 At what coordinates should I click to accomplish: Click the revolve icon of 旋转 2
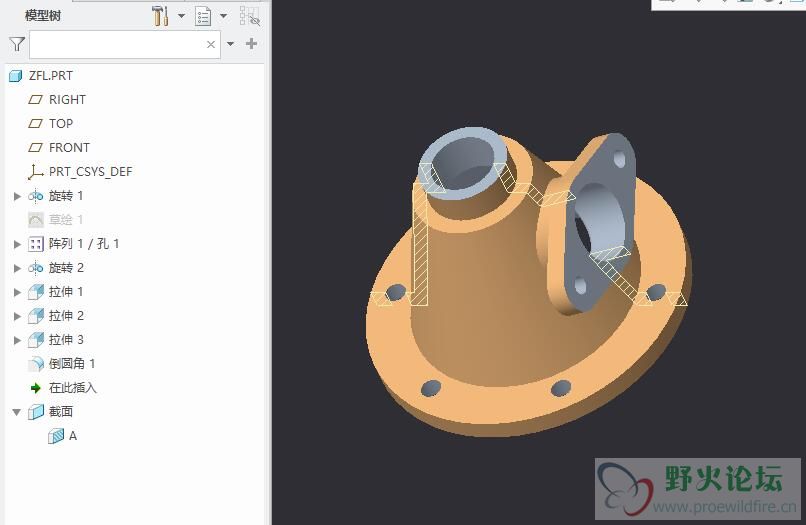[x=35, y=268]
